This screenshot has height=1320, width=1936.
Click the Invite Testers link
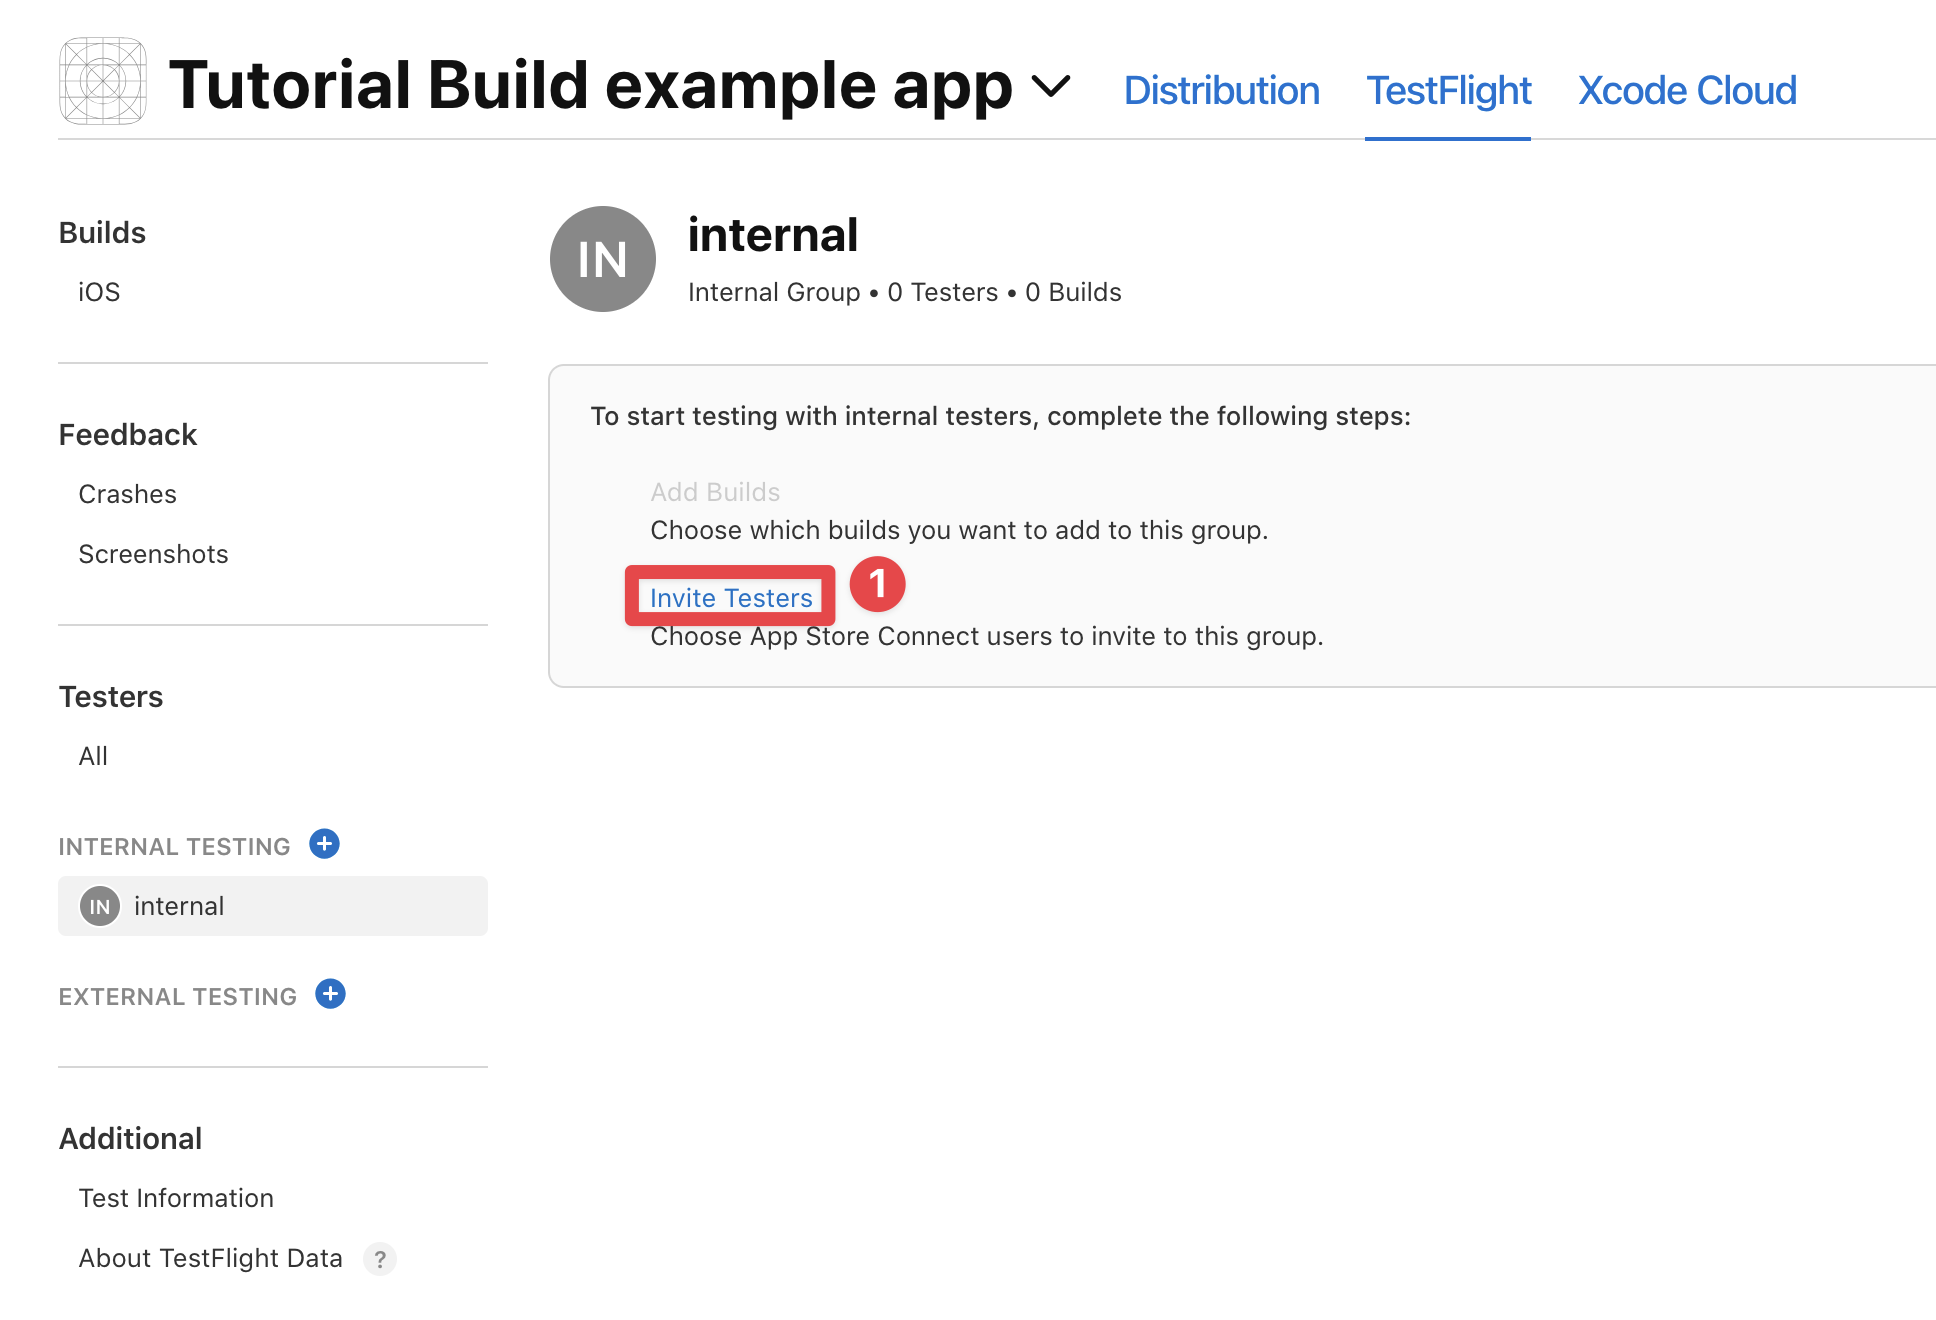(730, 597)
